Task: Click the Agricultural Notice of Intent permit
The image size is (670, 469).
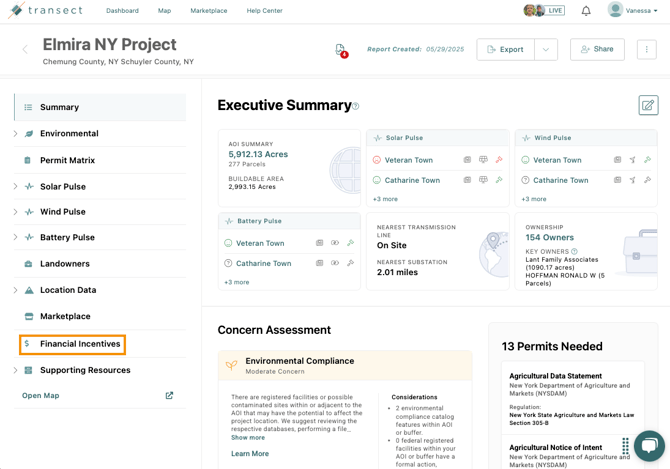Action: click(555, 447)
